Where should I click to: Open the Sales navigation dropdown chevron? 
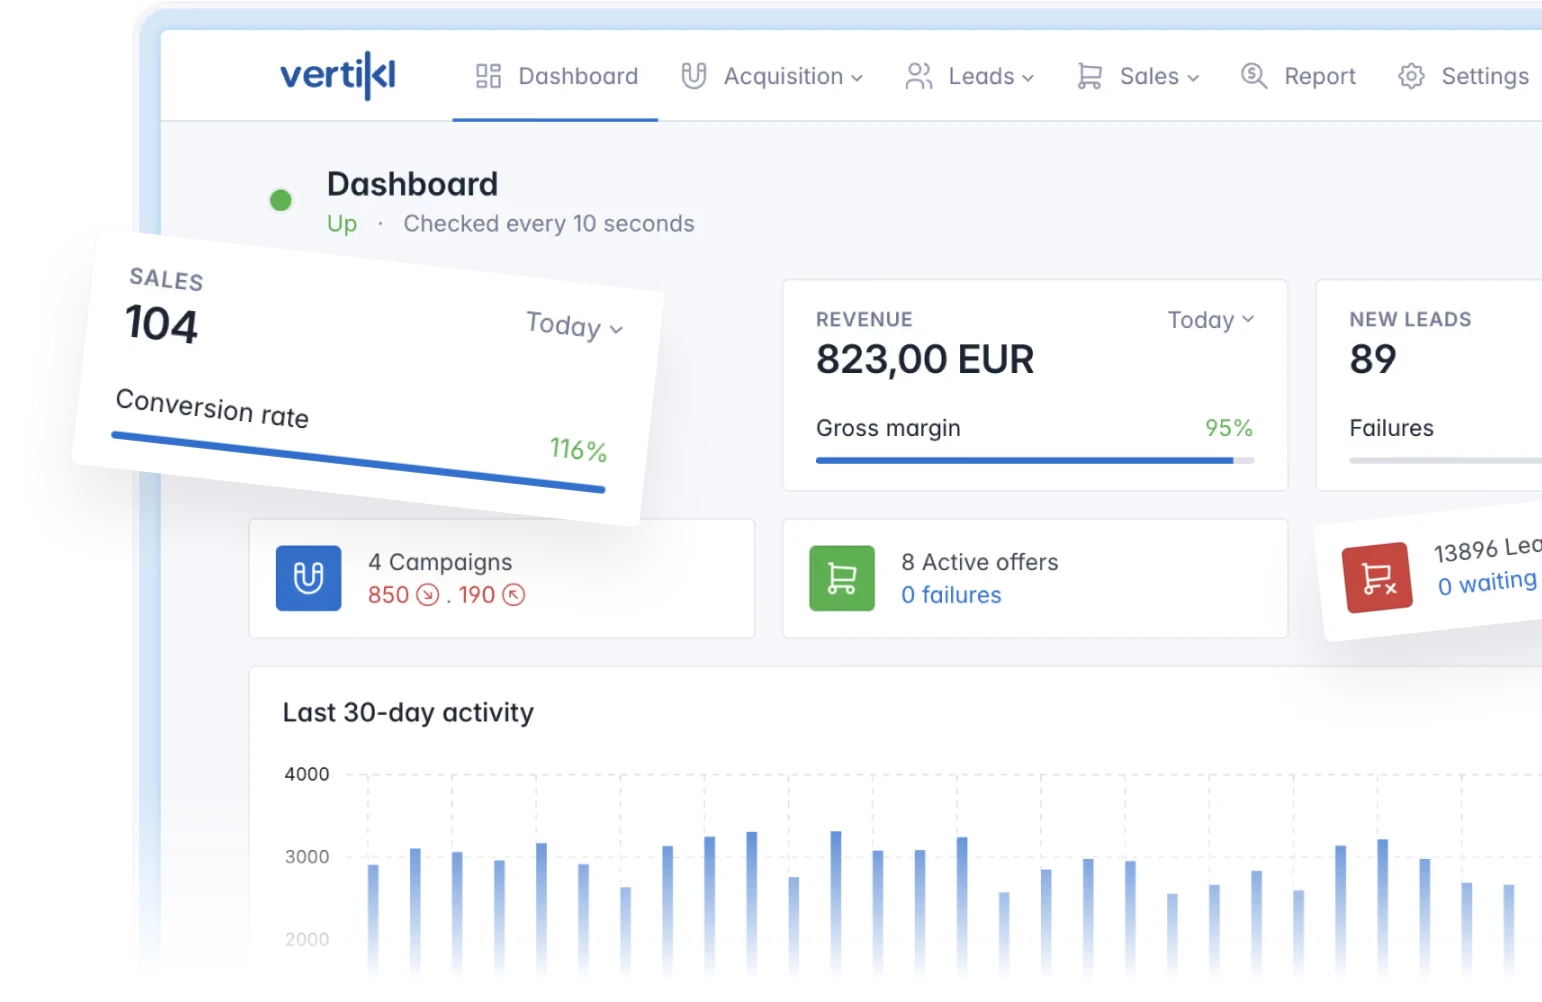1194,77
